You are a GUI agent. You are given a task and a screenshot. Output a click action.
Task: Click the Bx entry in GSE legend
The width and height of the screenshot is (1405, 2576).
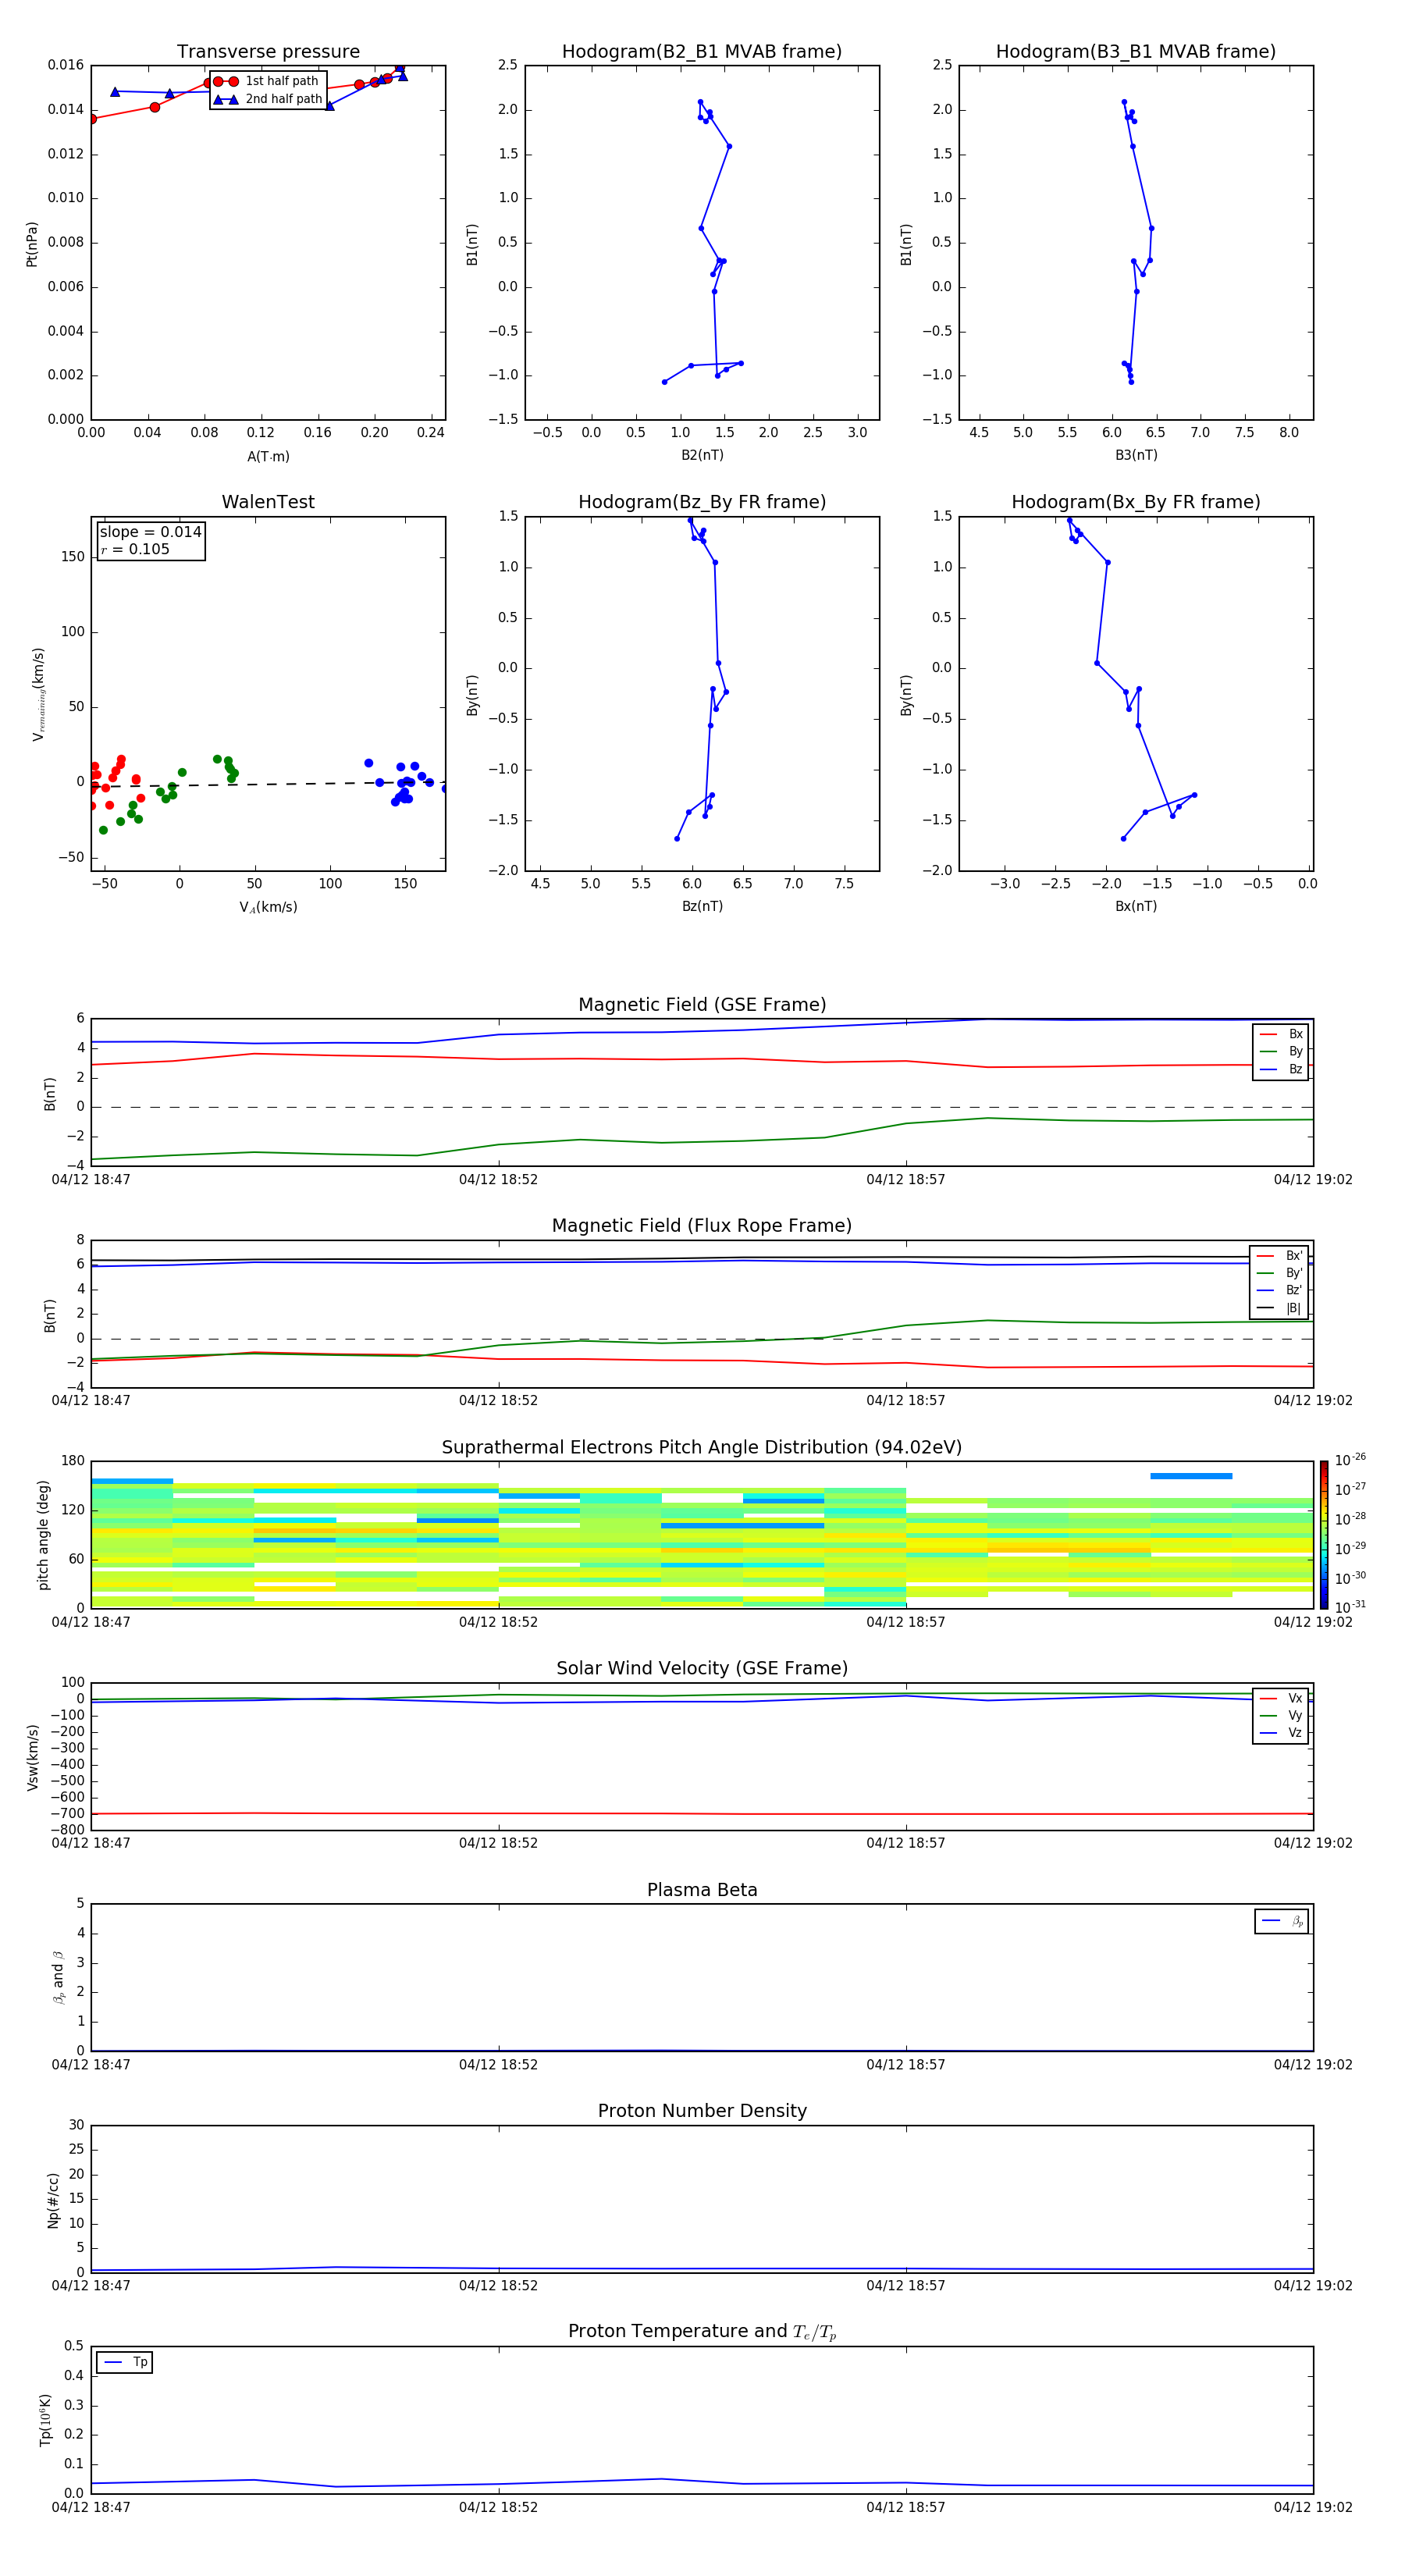1281,1034
